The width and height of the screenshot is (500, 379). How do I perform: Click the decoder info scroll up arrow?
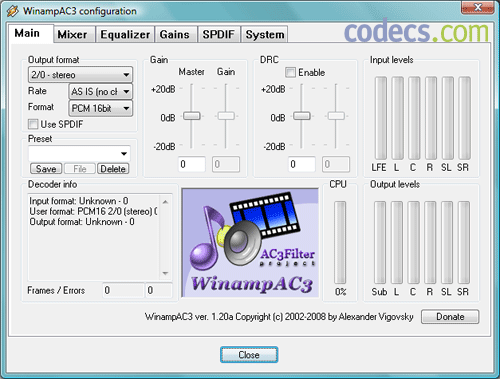165,202
